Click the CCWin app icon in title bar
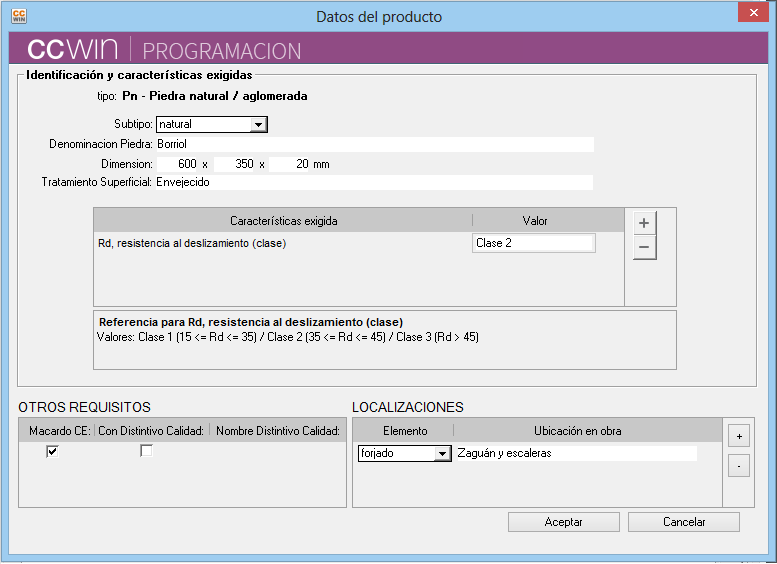This screenshot has width=777, height=564. (18, 16)
